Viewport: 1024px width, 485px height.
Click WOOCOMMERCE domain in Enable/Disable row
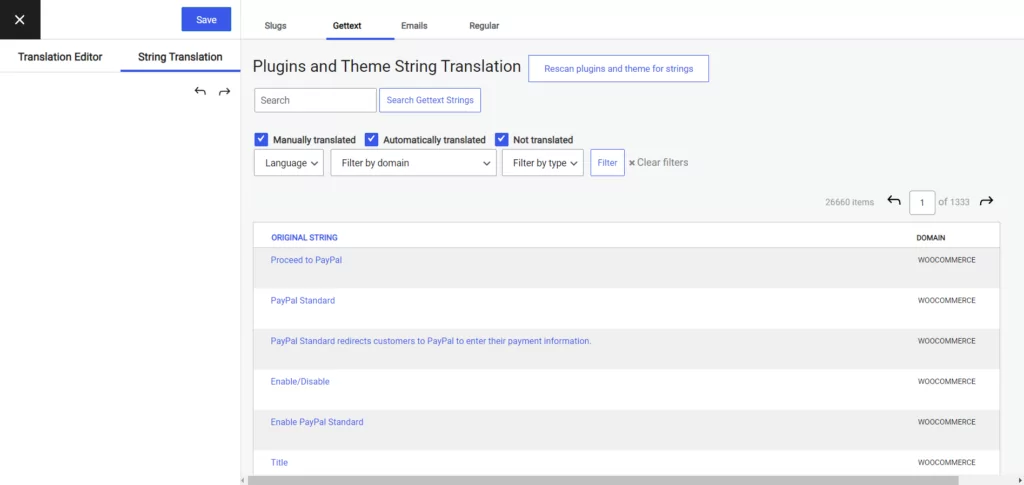[x=946, y=381]
